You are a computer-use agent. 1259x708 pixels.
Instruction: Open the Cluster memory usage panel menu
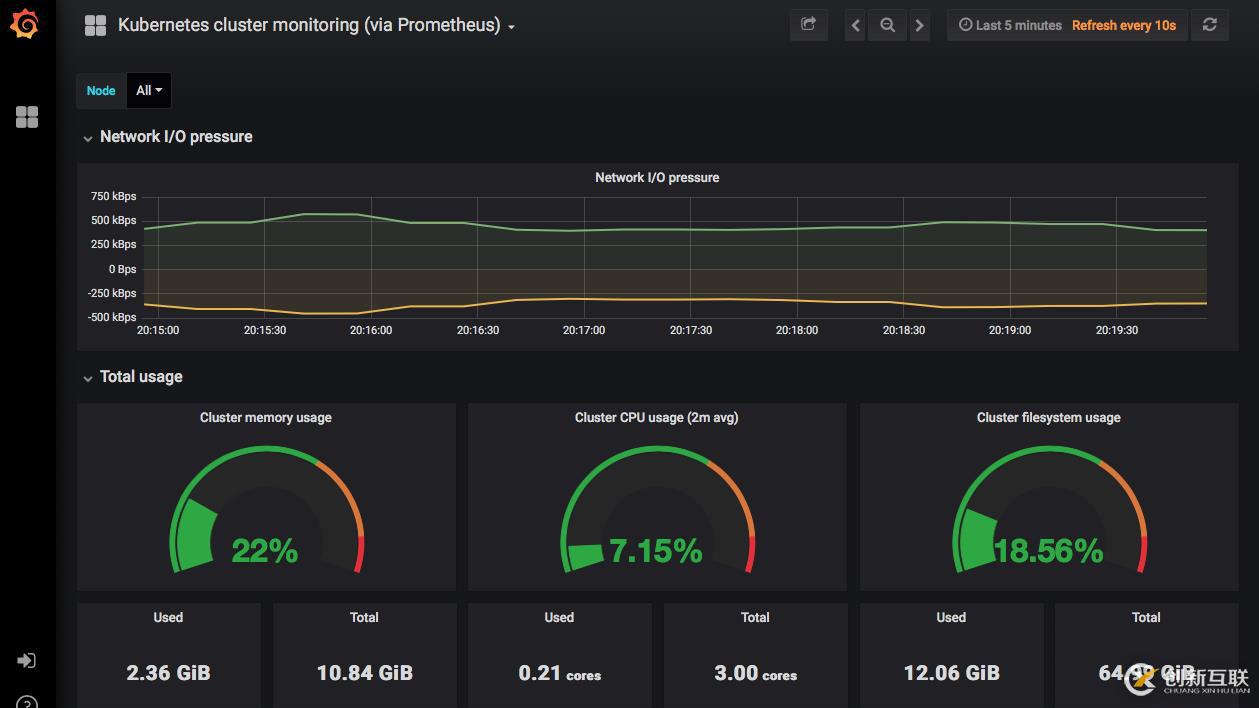[265, 418]
